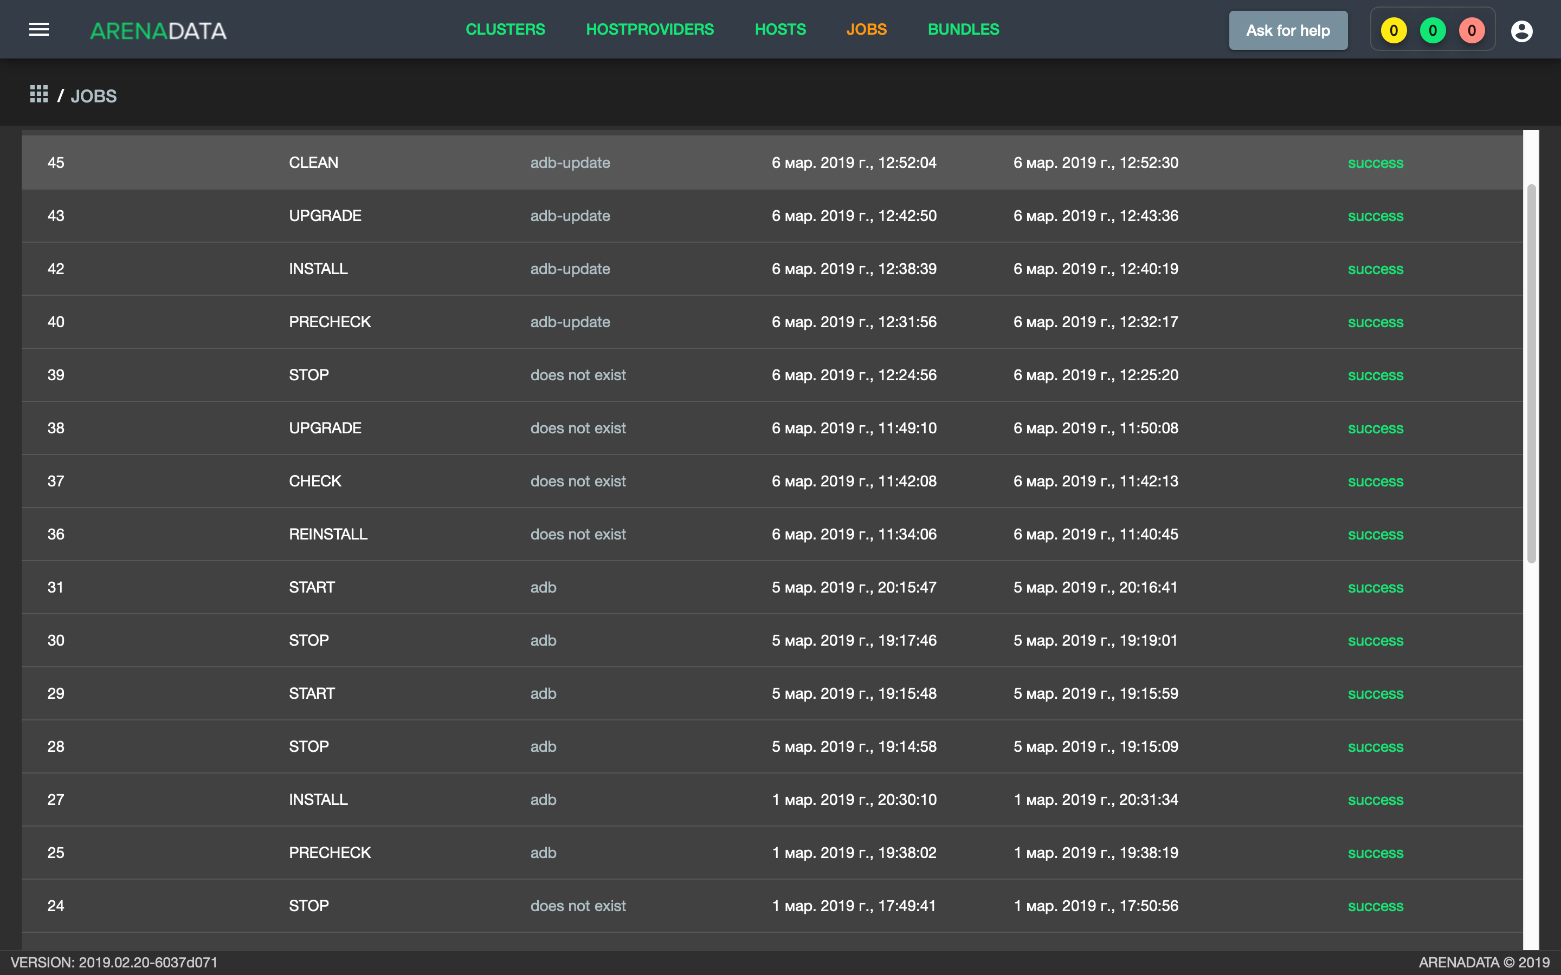Switch to the HOSTPROVIDERS tab

click(649, 30)
